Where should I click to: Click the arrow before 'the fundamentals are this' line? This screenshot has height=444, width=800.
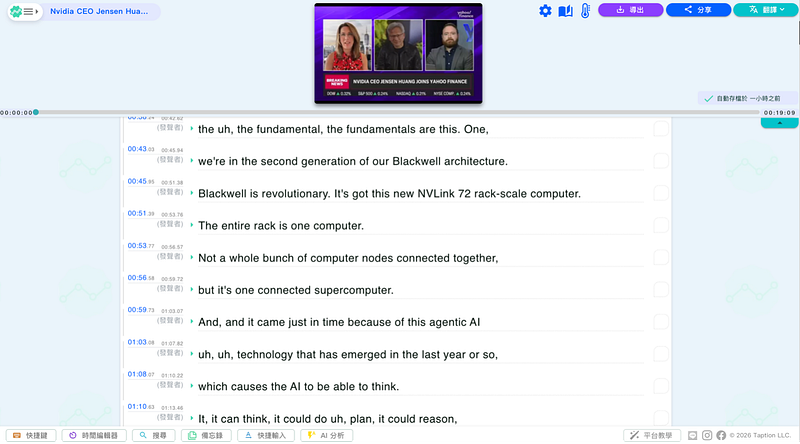(x=192, y=129)
